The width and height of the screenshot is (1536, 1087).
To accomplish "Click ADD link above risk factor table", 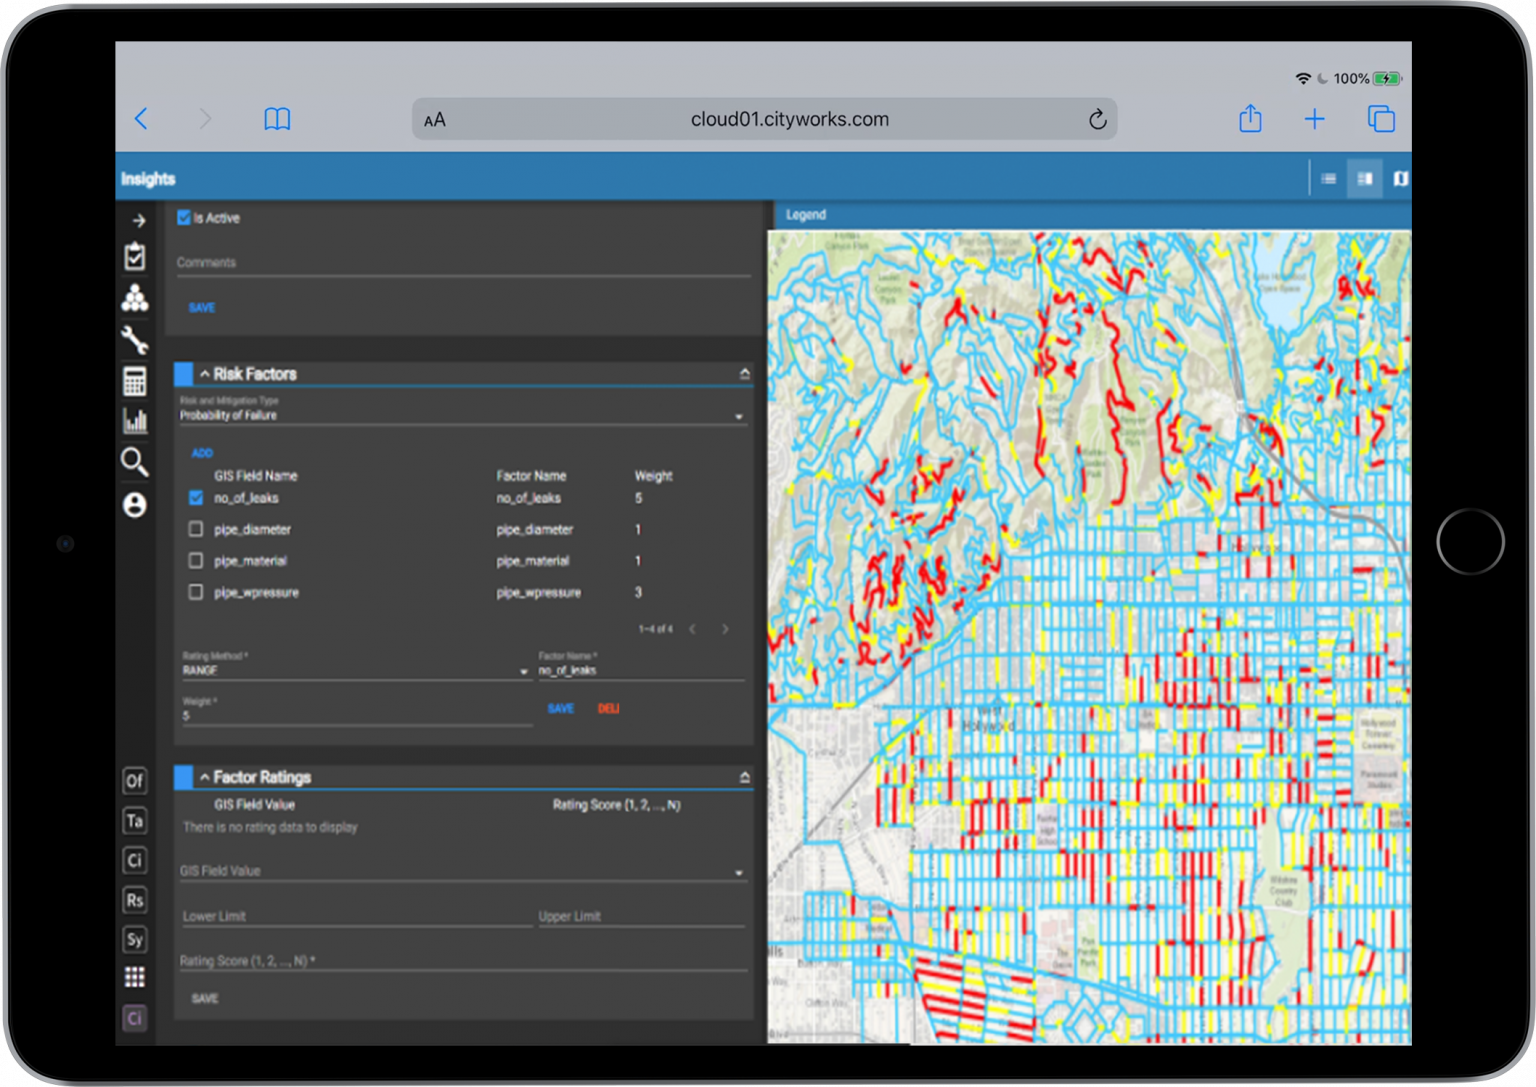I will (x=202, y=453).
